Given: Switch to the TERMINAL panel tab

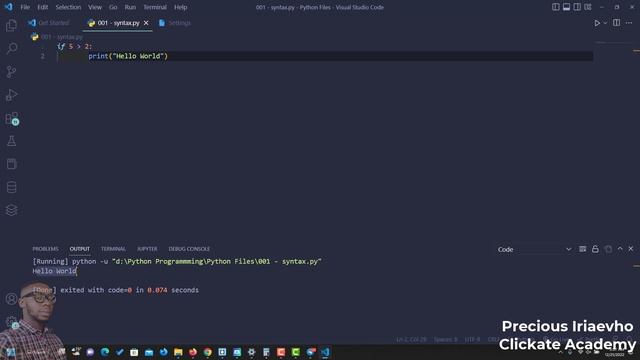Looking at the screenshot, I should click(x=113, y=249).
